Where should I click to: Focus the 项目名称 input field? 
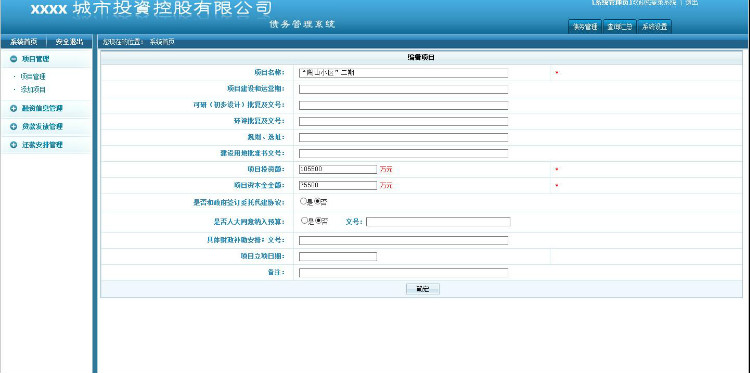403,73
